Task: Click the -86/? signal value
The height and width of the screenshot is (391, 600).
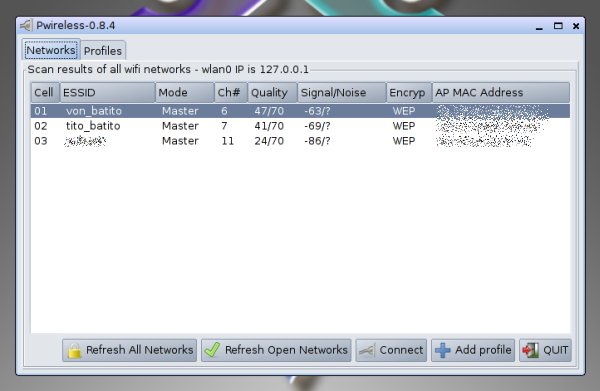Action: pos(317,141)
